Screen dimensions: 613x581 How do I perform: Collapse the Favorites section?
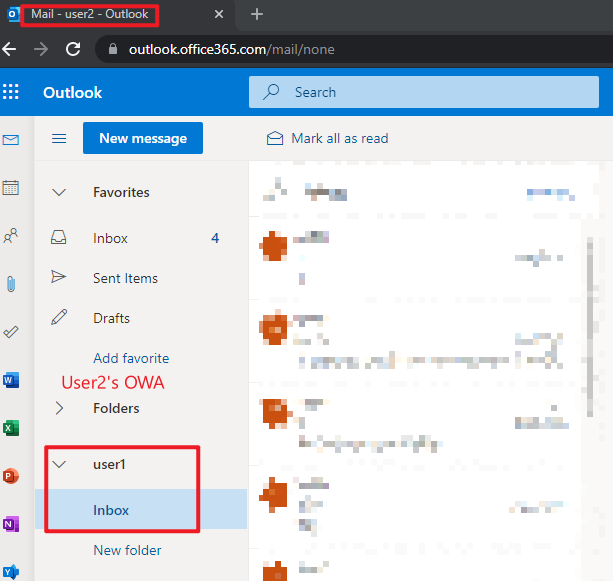(59, 192)
